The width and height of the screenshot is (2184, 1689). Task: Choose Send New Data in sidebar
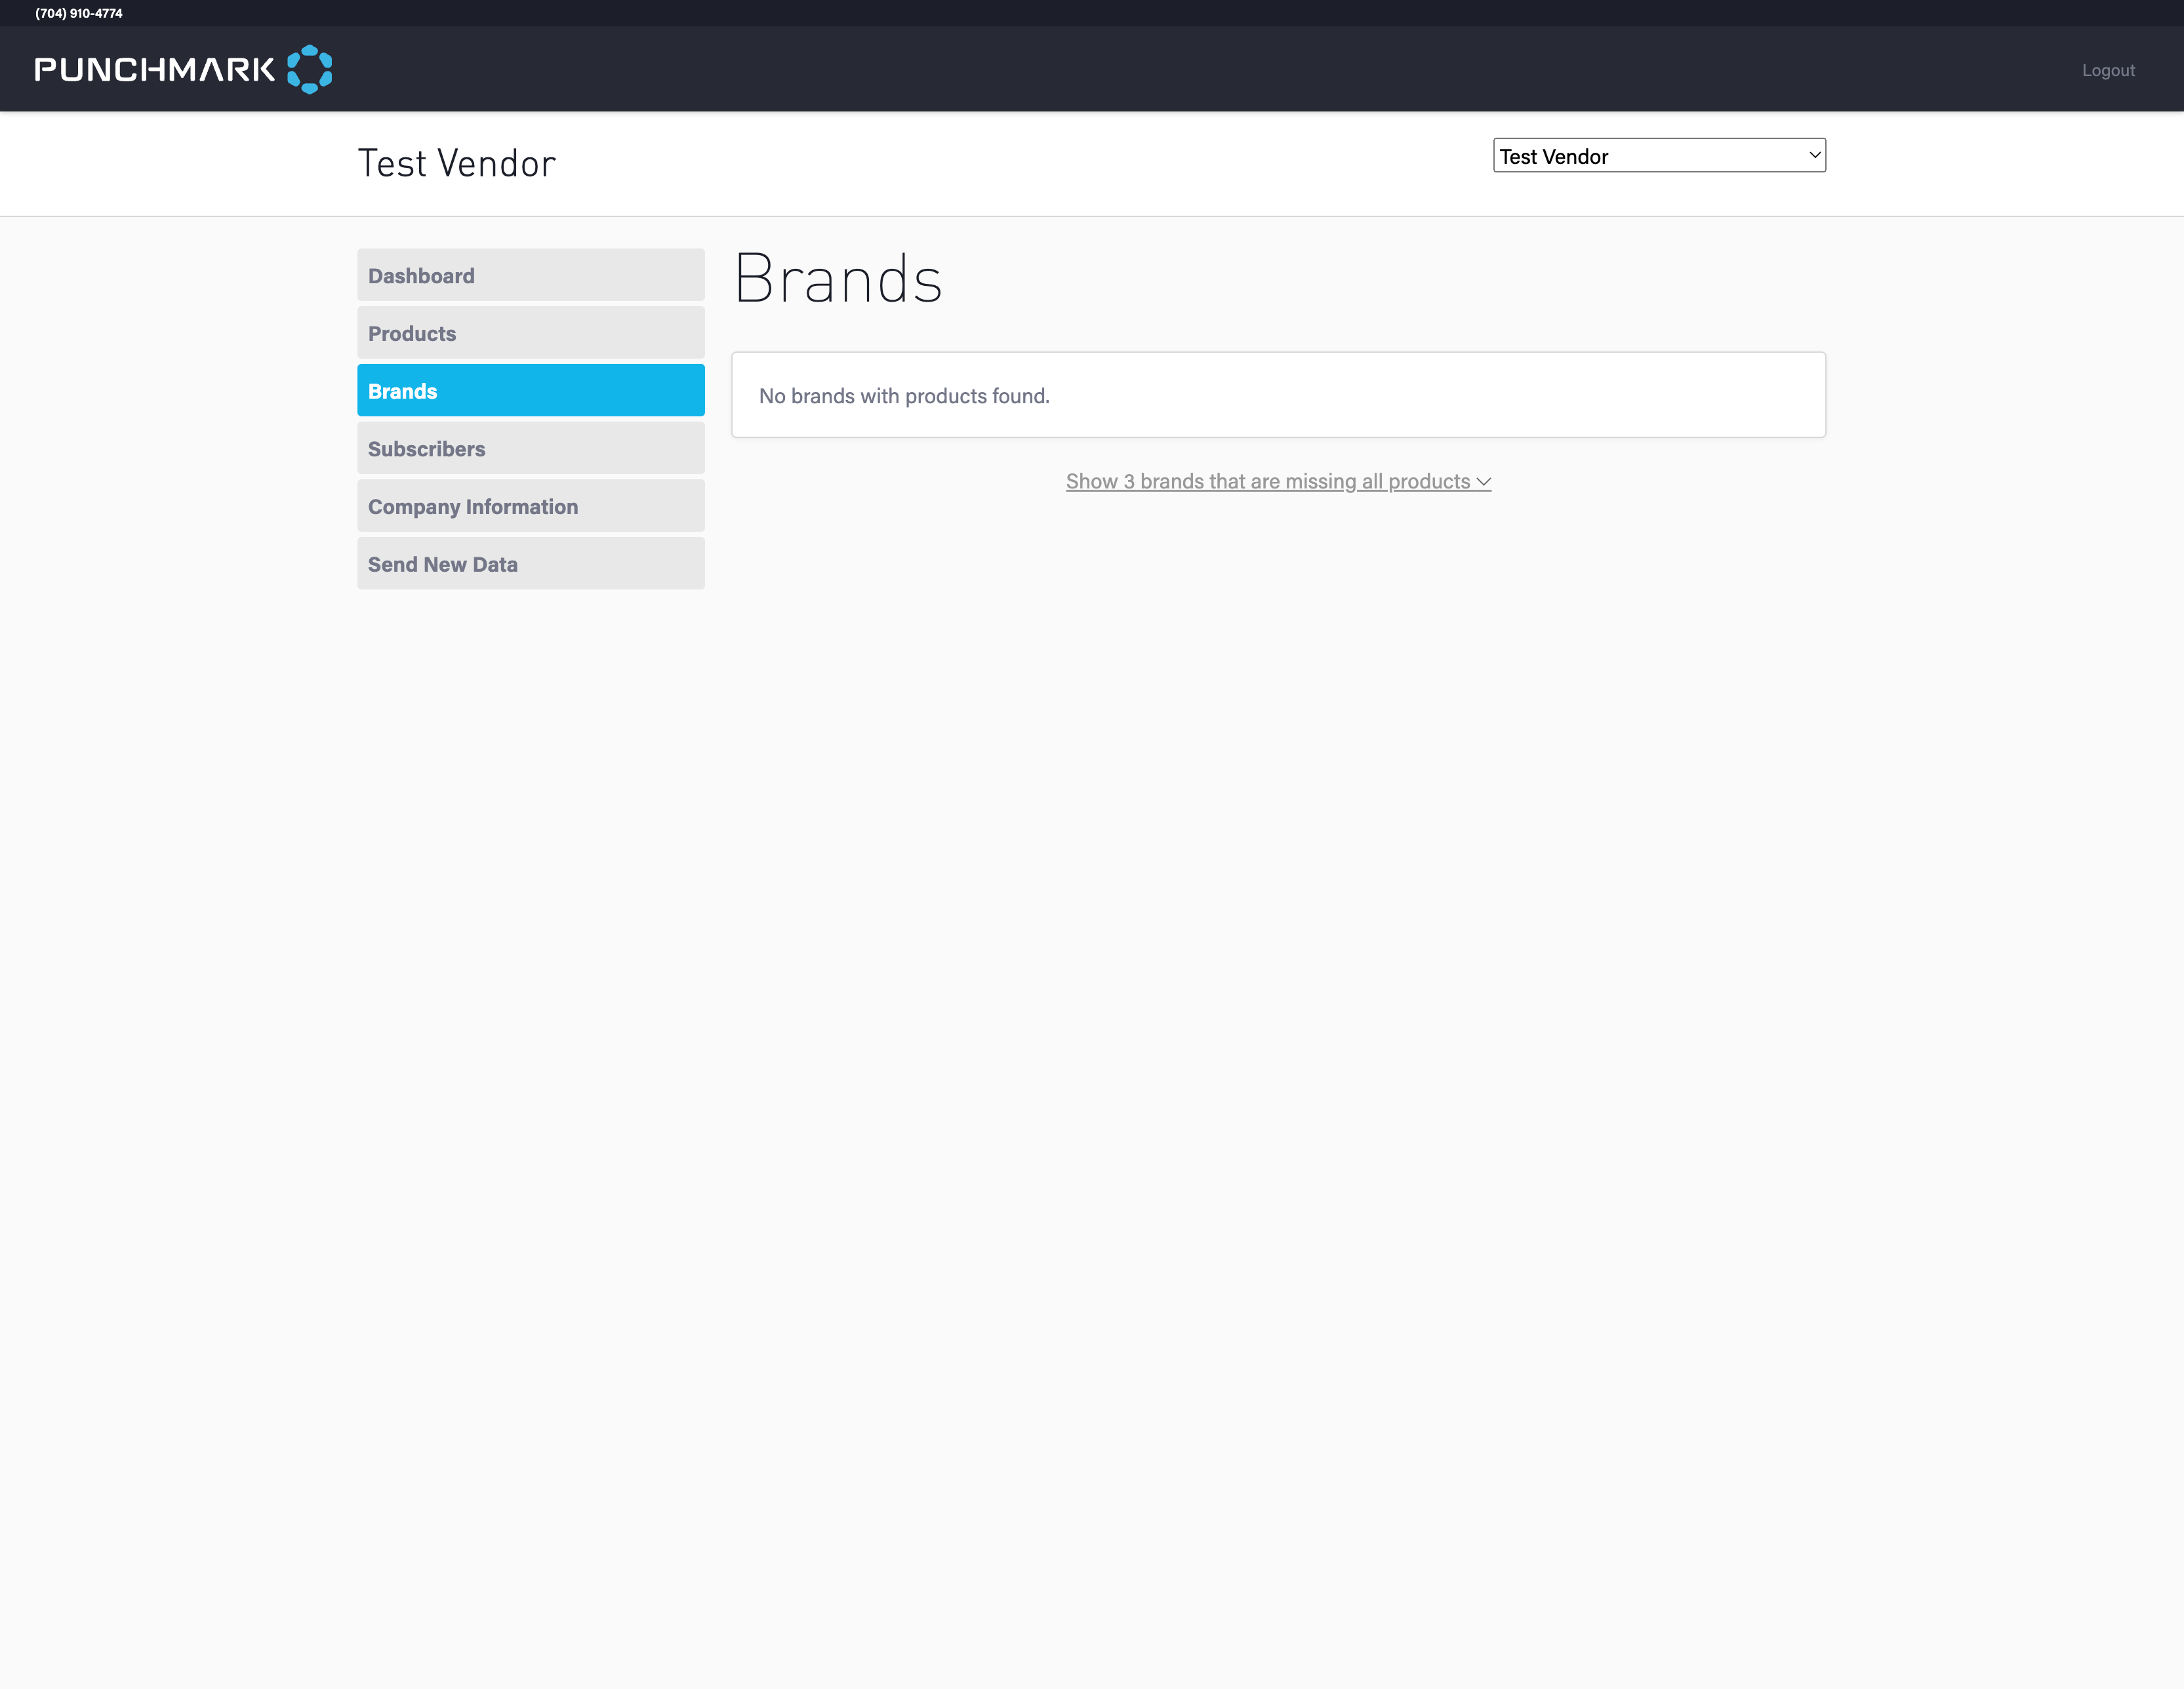(530, 564)
